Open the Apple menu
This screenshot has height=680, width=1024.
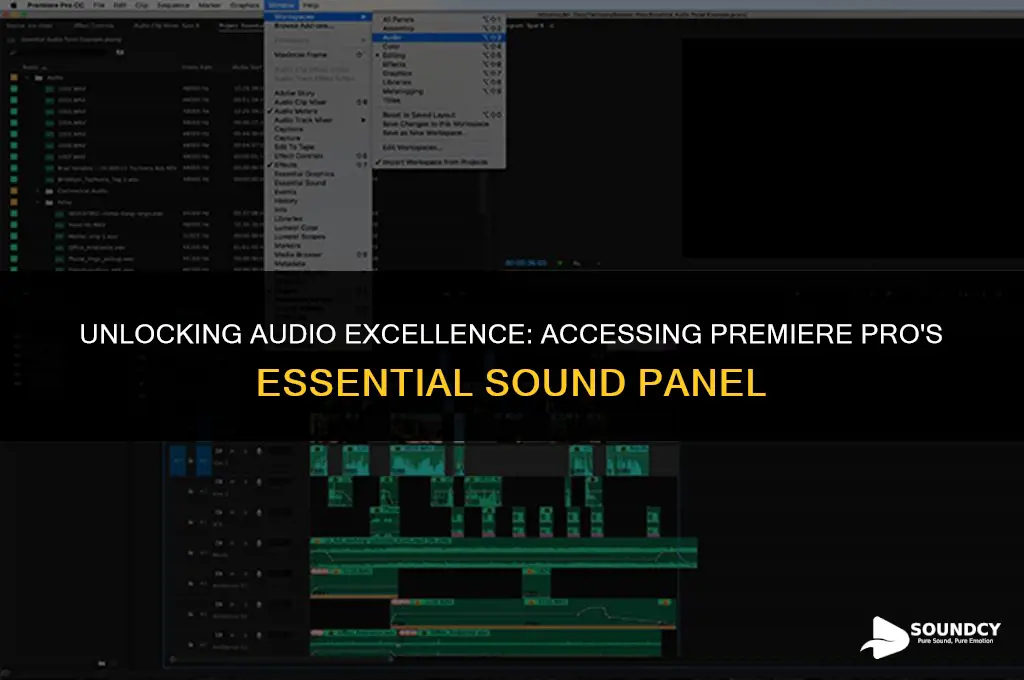[x=13, y=5]
